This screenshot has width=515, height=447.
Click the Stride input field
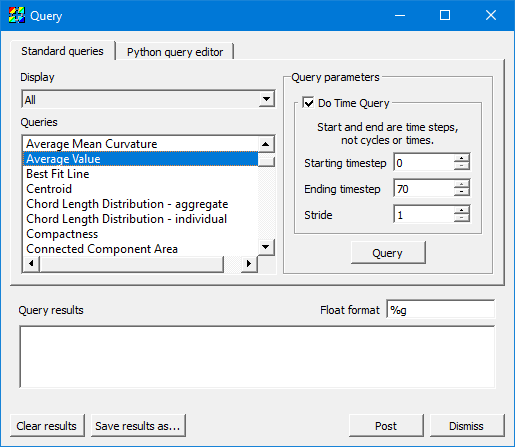[424, 215]
